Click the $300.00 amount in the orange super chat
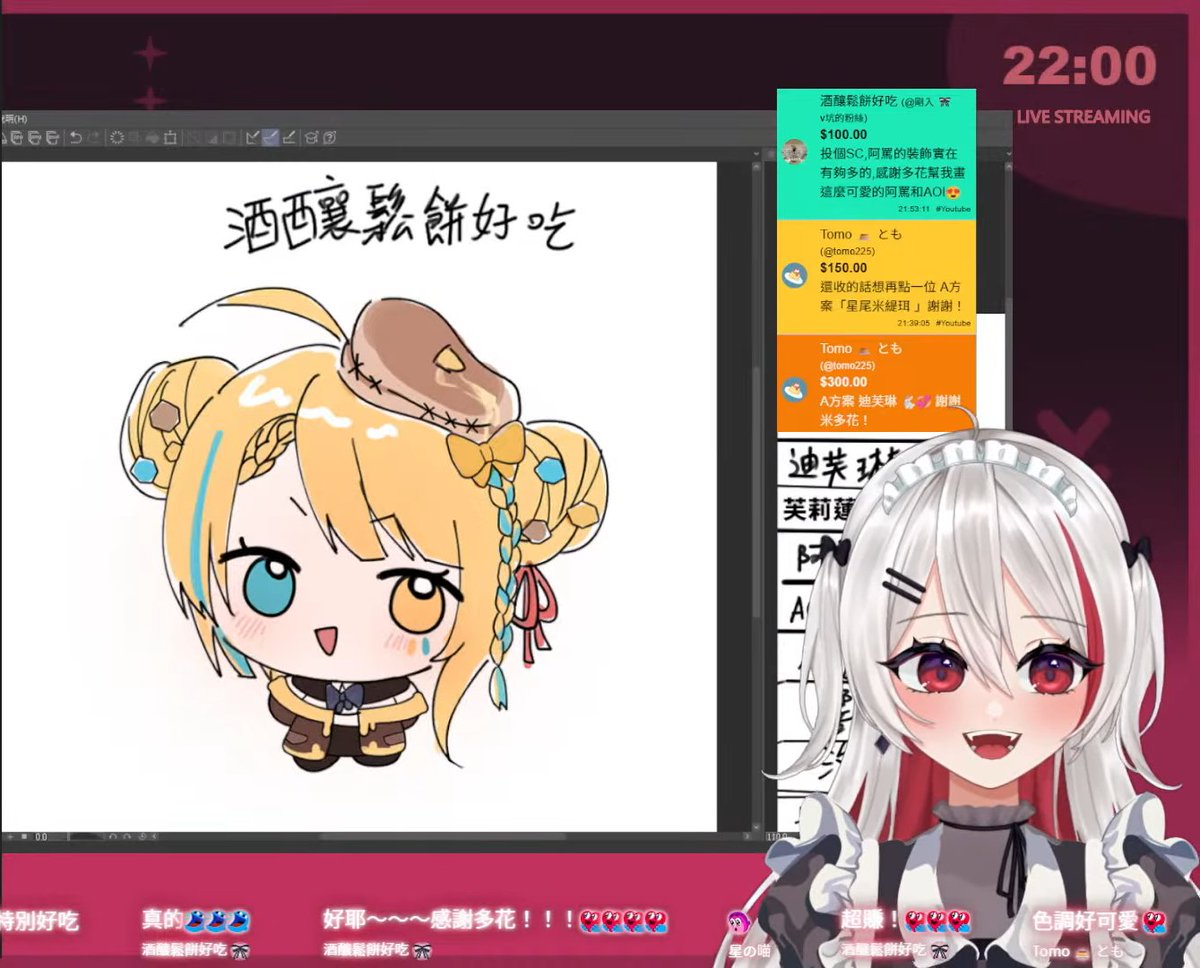The height and width of the screenshot is (968, 1200). pyautogui.click(x=843, y=382)
